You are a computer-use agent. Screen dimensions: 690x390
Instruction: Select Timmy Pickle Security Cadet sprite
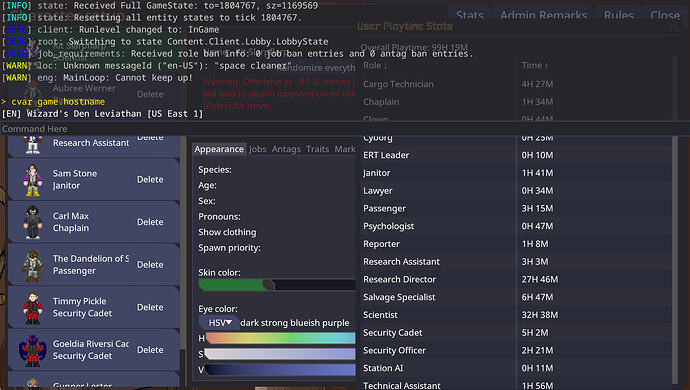[33, 307]
